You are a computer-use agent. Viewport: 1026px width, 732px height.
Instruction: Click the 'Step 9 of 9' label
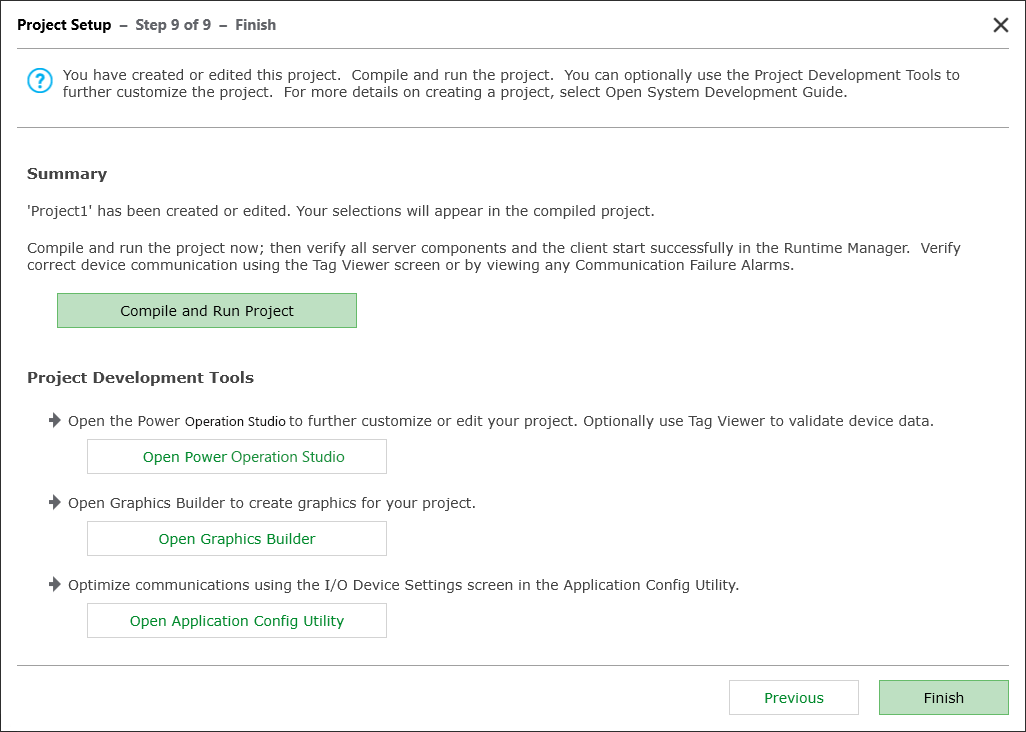point(173,25)
